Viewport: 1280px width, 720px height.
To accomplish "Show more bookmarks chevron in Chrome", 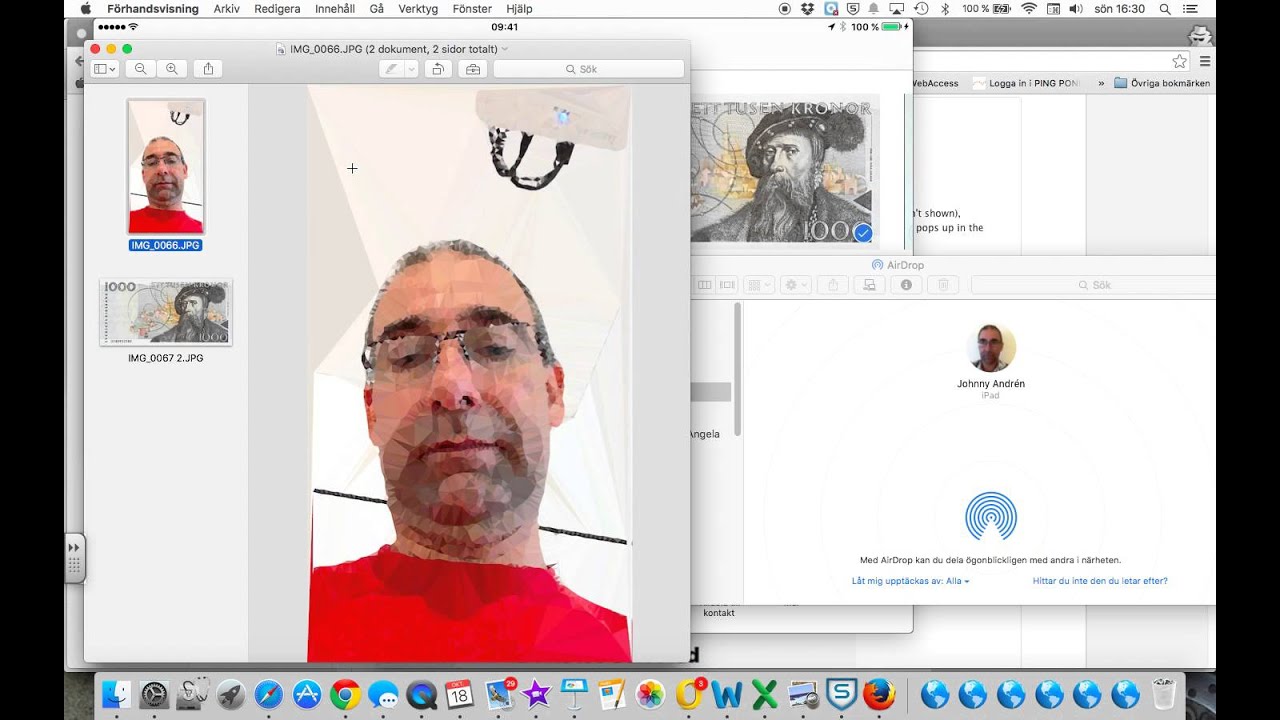I will (x=1101, y=83).
